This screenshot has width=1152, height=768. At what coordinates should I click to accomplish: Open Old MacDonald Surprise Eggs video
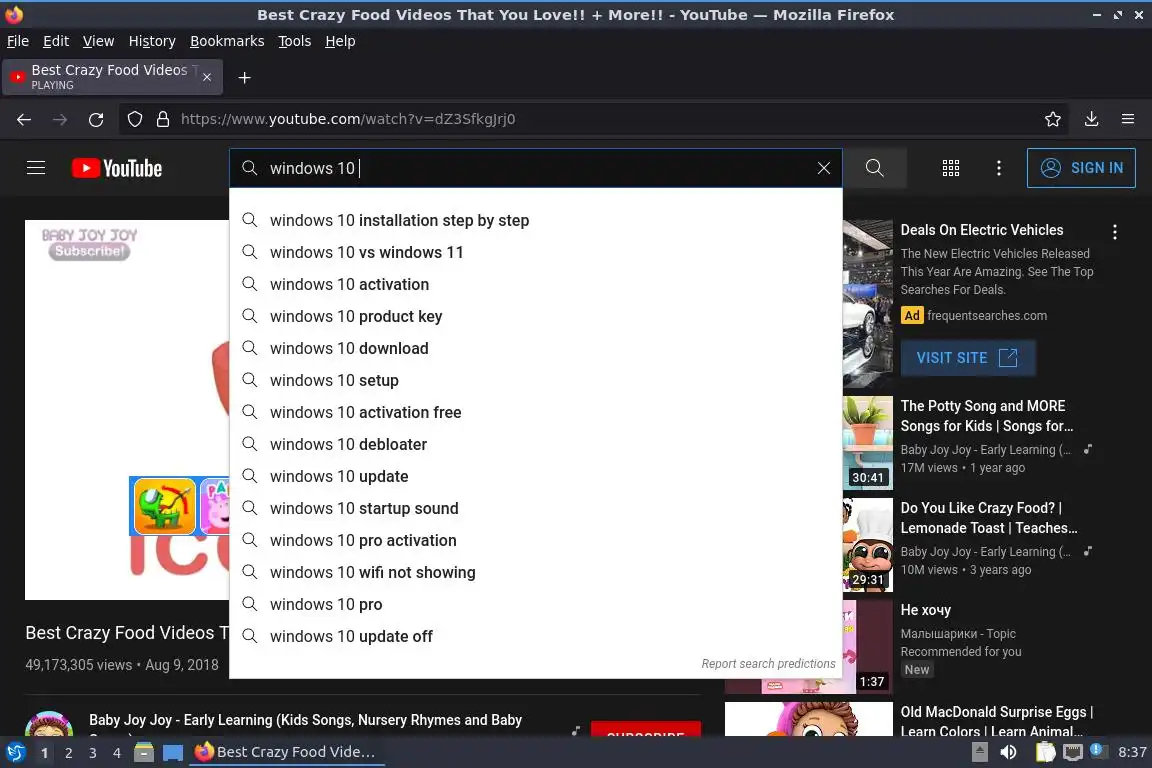pos(996,721)
